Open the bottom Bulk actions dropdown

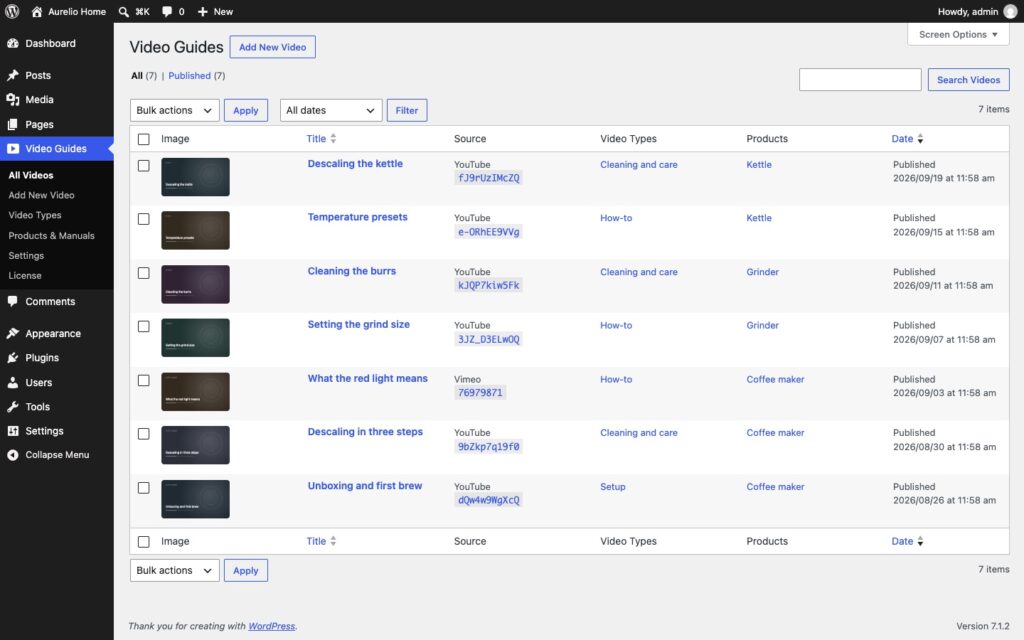[174, 570]
